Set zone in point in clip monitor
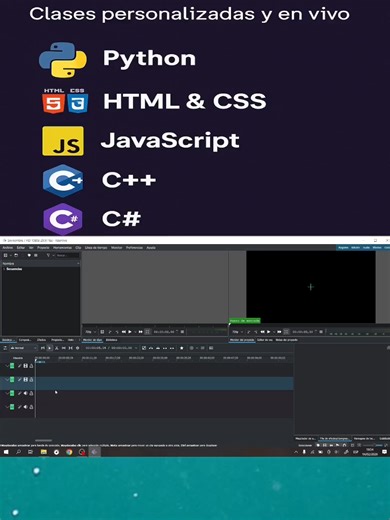390x520 pixels. 110,332
